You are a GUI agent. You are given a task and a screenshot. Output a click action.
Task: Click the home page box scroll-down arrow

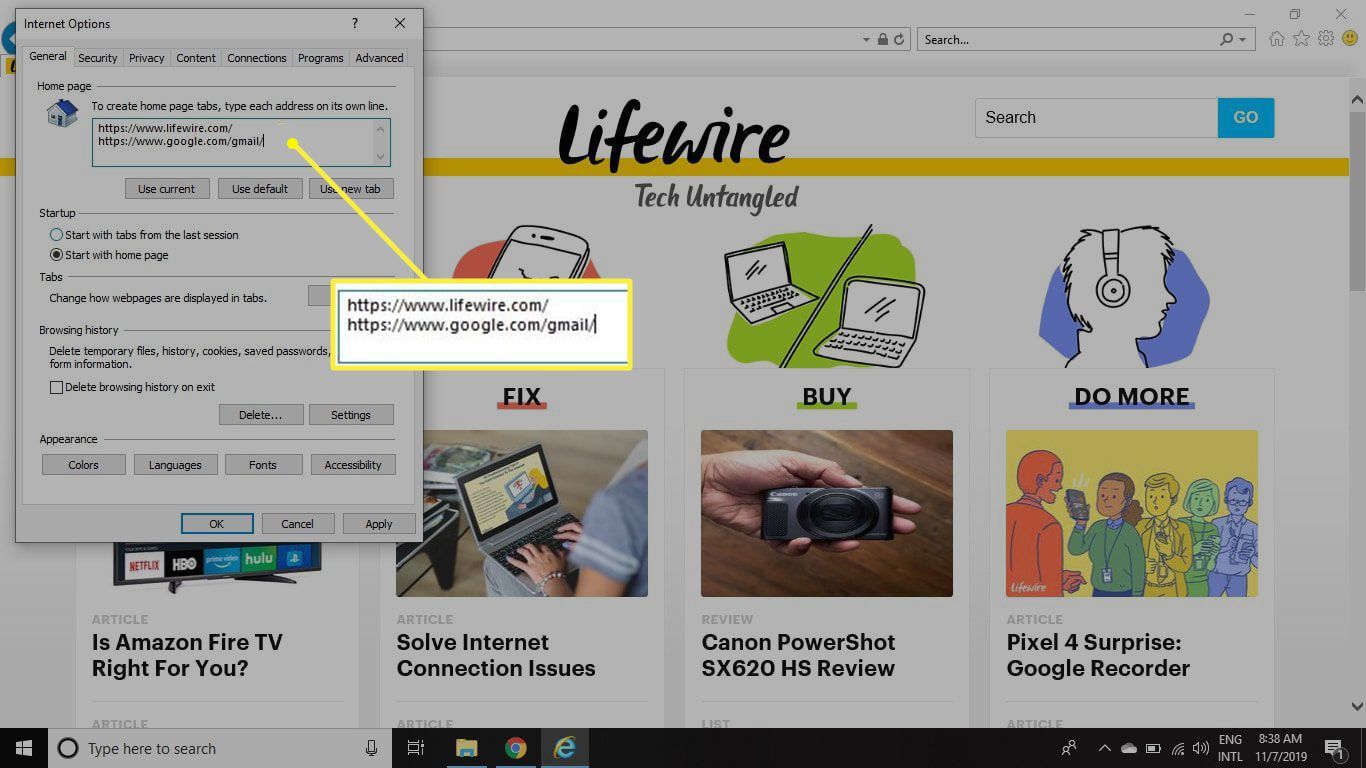(x=380, y=156)
